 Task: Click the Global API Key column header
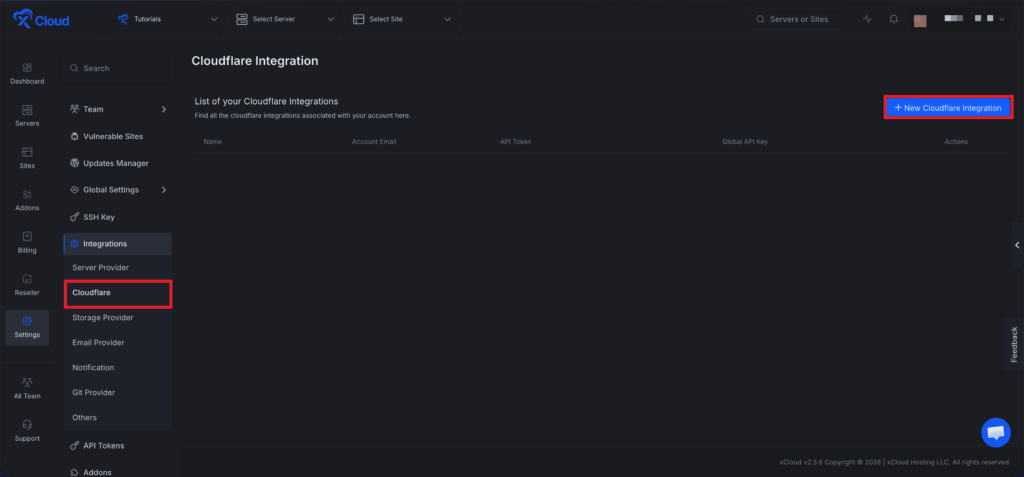744,142
